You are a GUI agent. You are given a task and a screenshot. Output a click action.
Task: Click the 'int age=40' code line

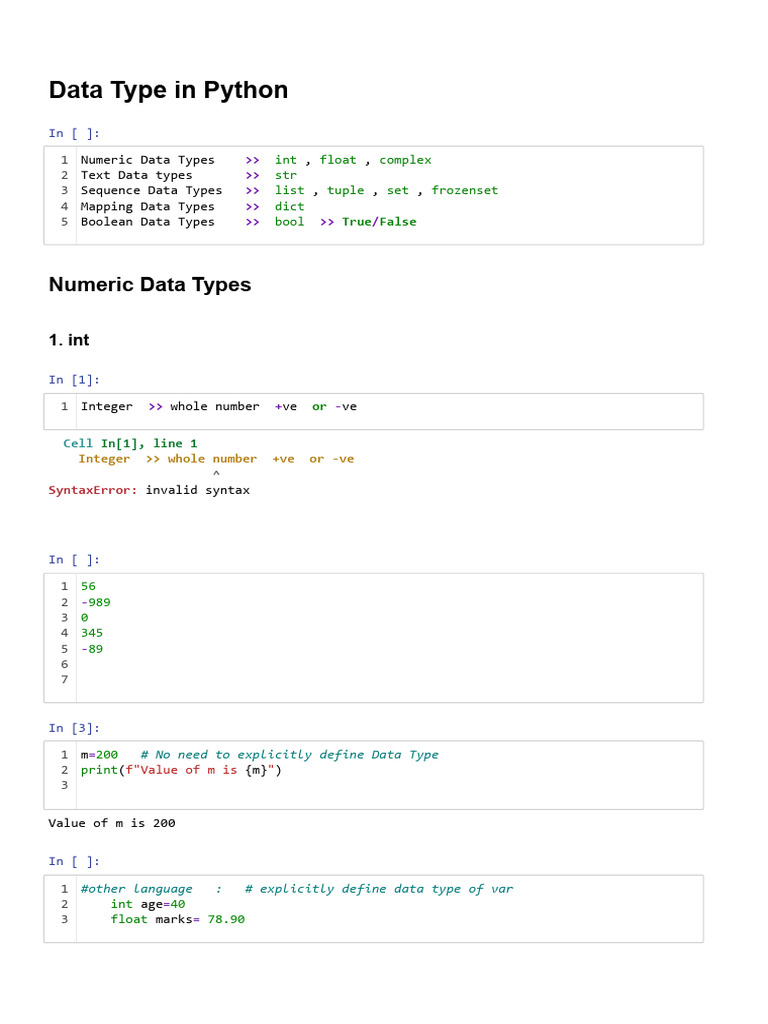(148, 904)
